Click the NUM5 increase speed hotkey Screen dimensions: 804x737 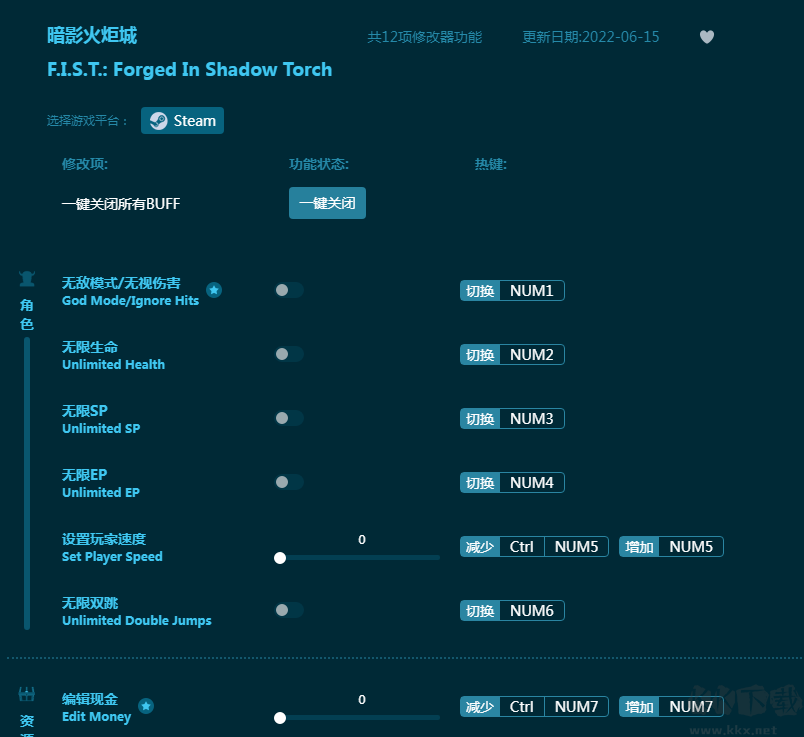(690, 547)
